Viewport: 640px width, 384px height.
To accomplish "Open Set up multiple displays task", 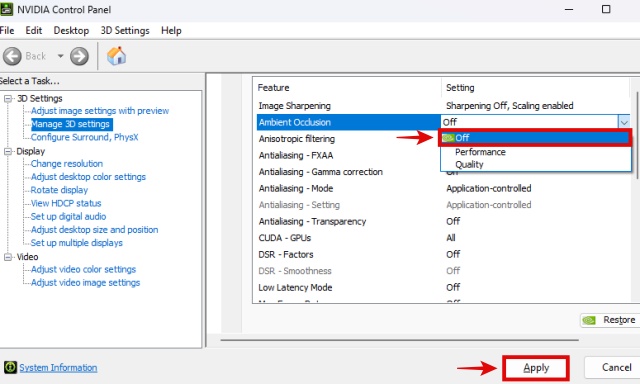I will 77,243.
